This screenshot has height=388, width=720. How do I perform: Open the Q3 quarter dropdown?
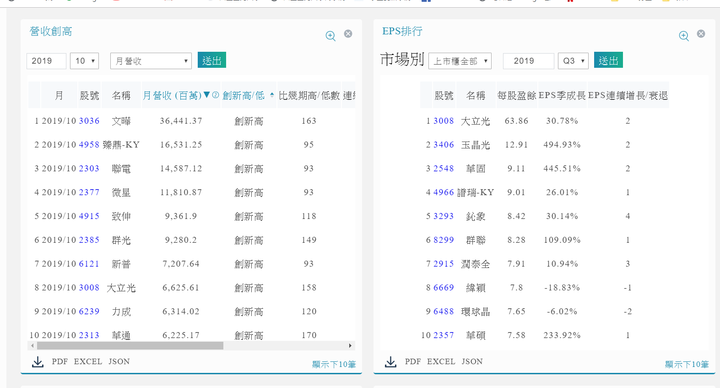(573, 61)
